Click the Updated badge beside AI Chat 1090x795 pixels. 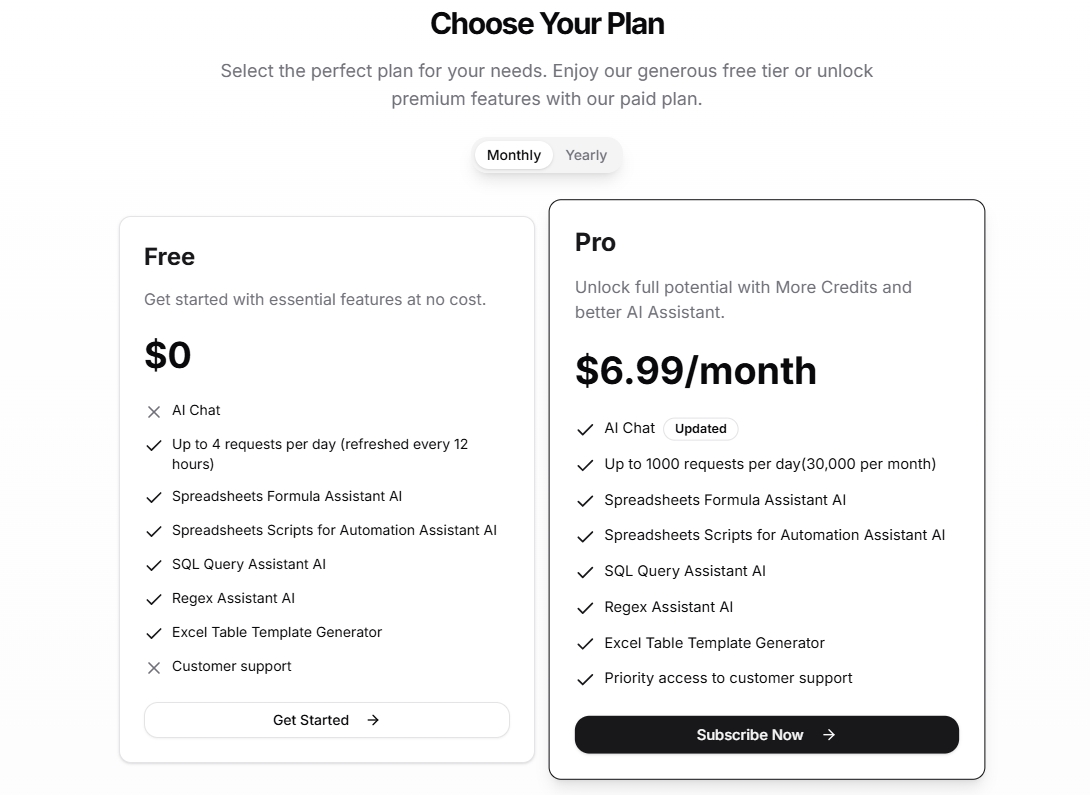700,429
